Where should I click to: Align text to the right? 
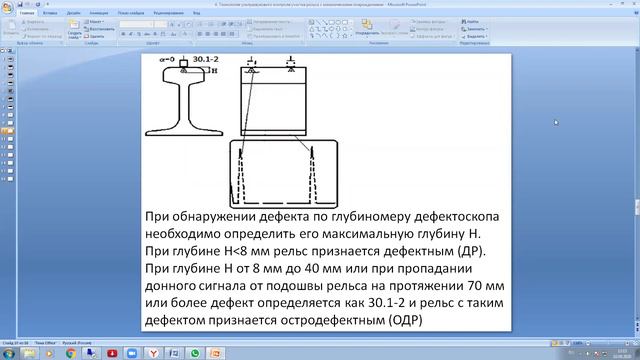216,34
